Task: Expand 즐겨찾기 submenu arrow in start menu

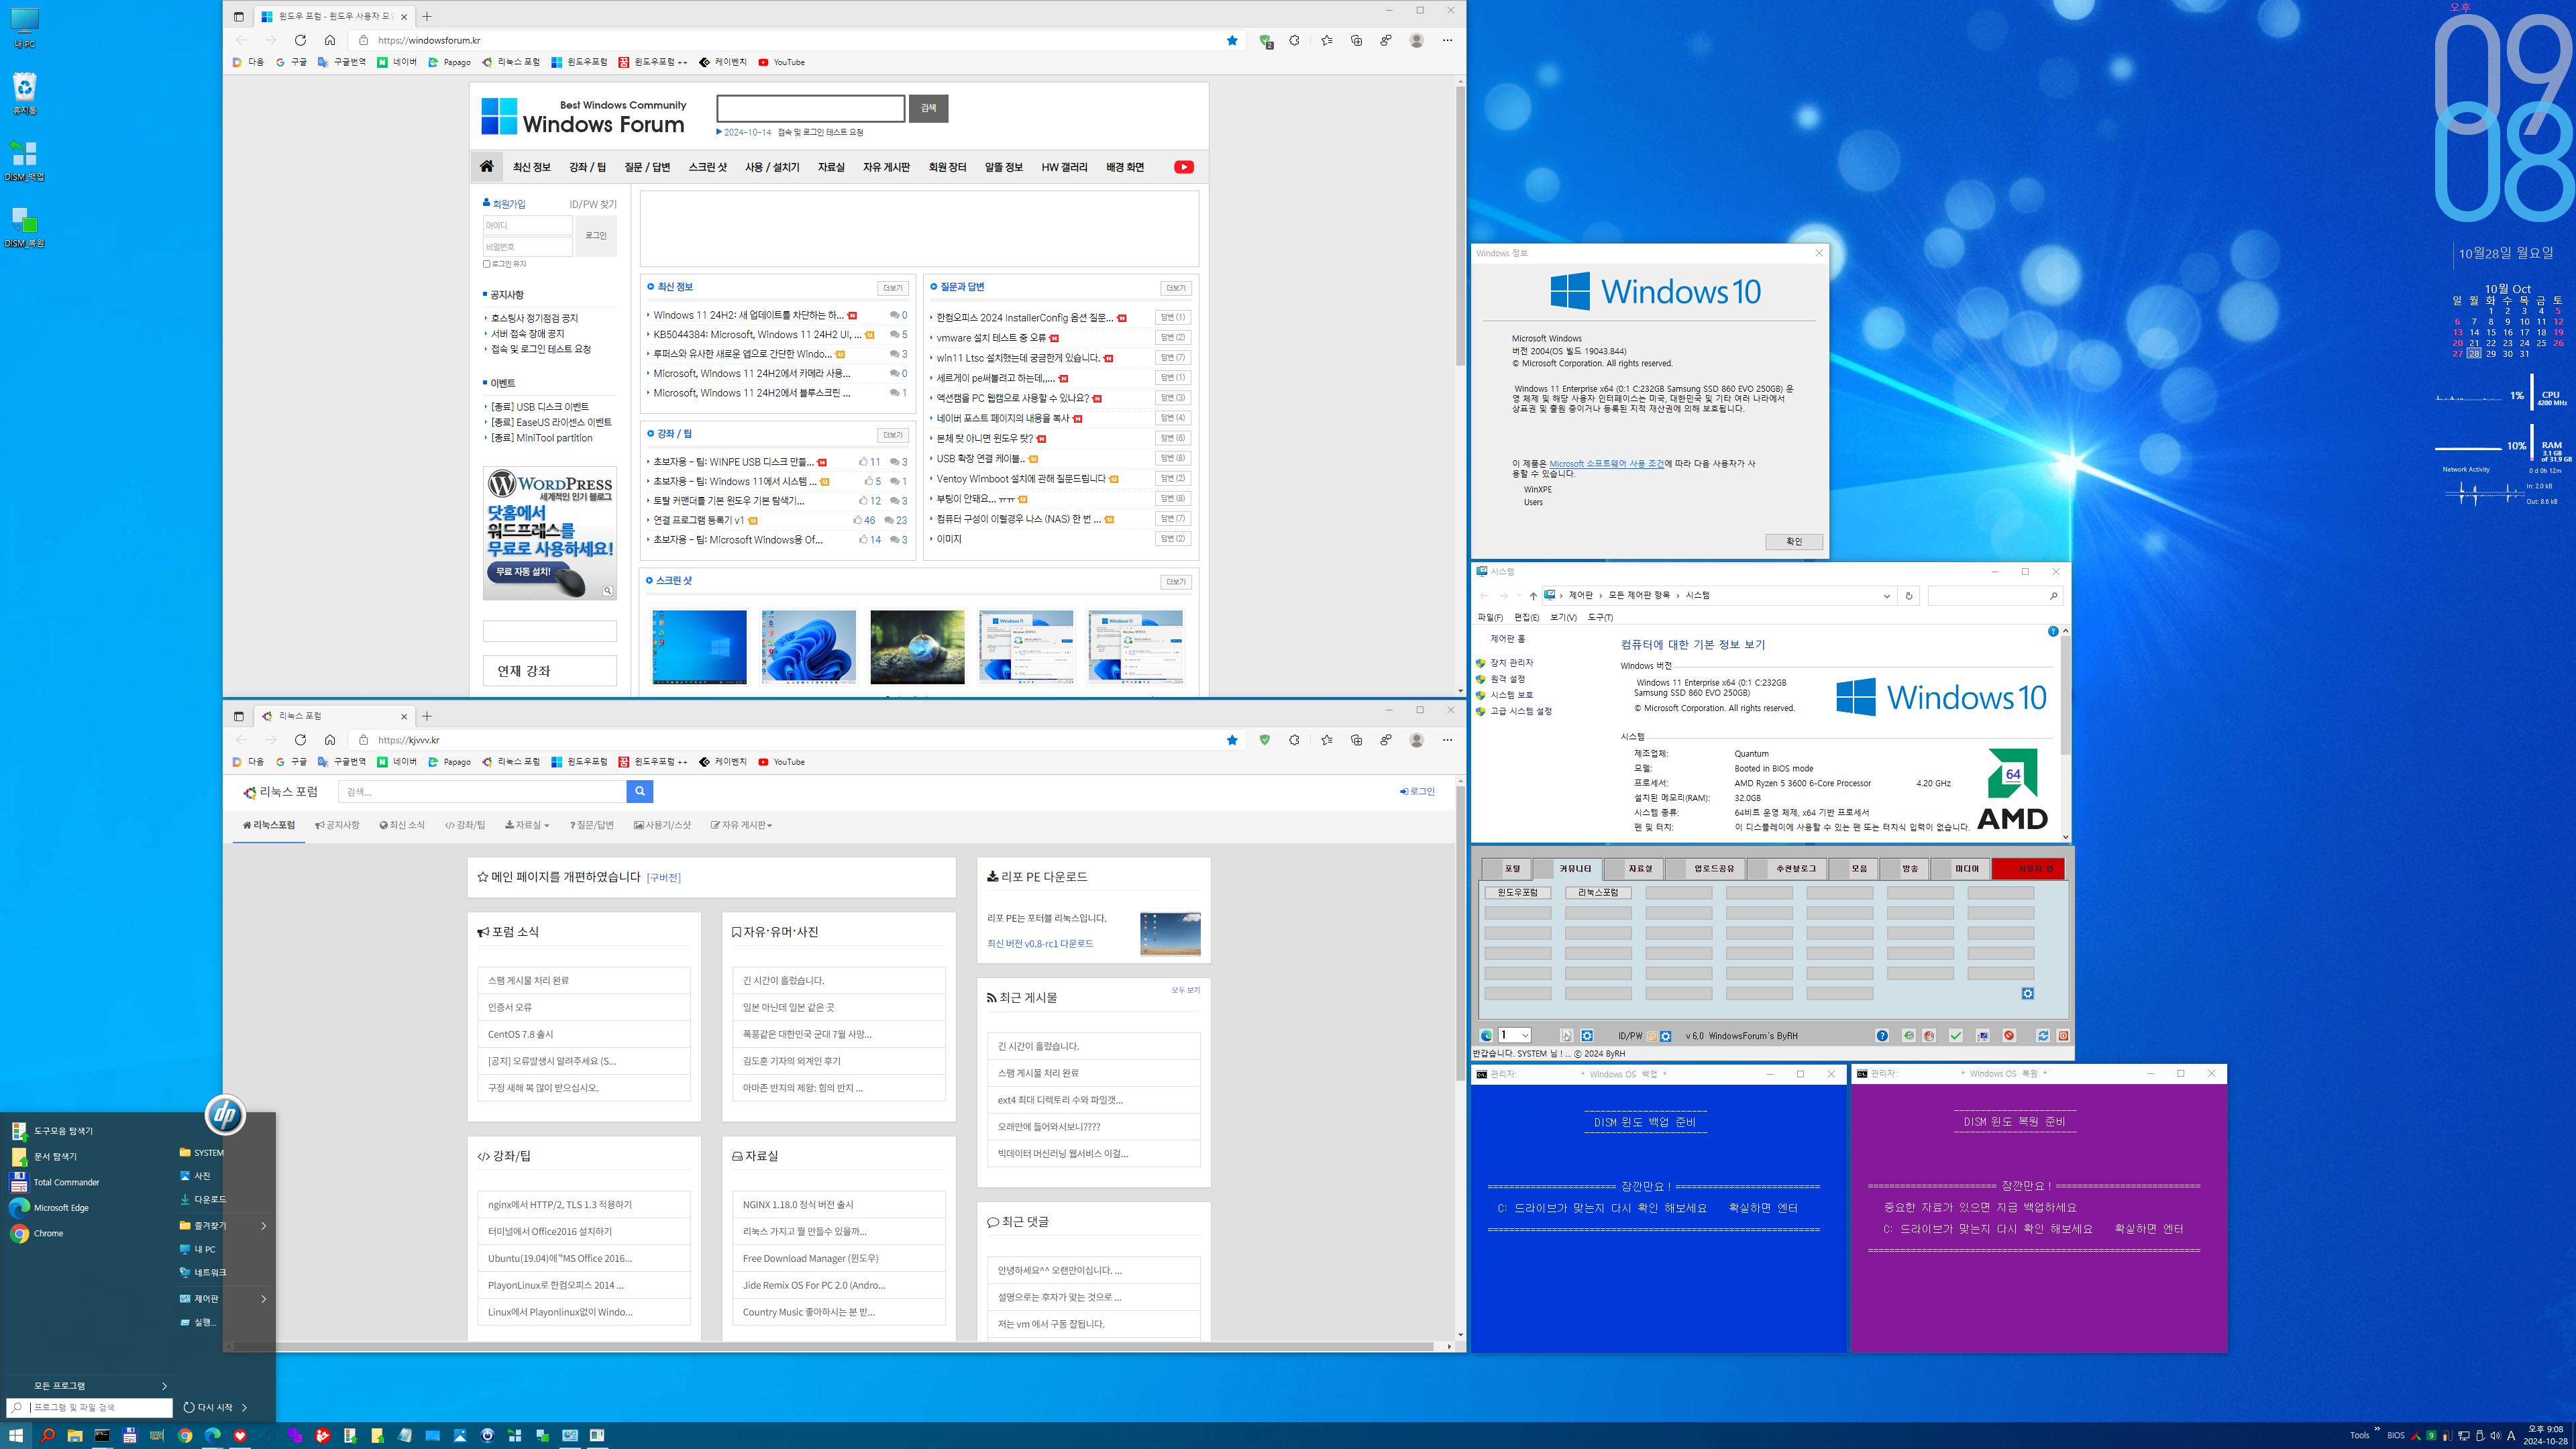Action: tap(264, 1225)
